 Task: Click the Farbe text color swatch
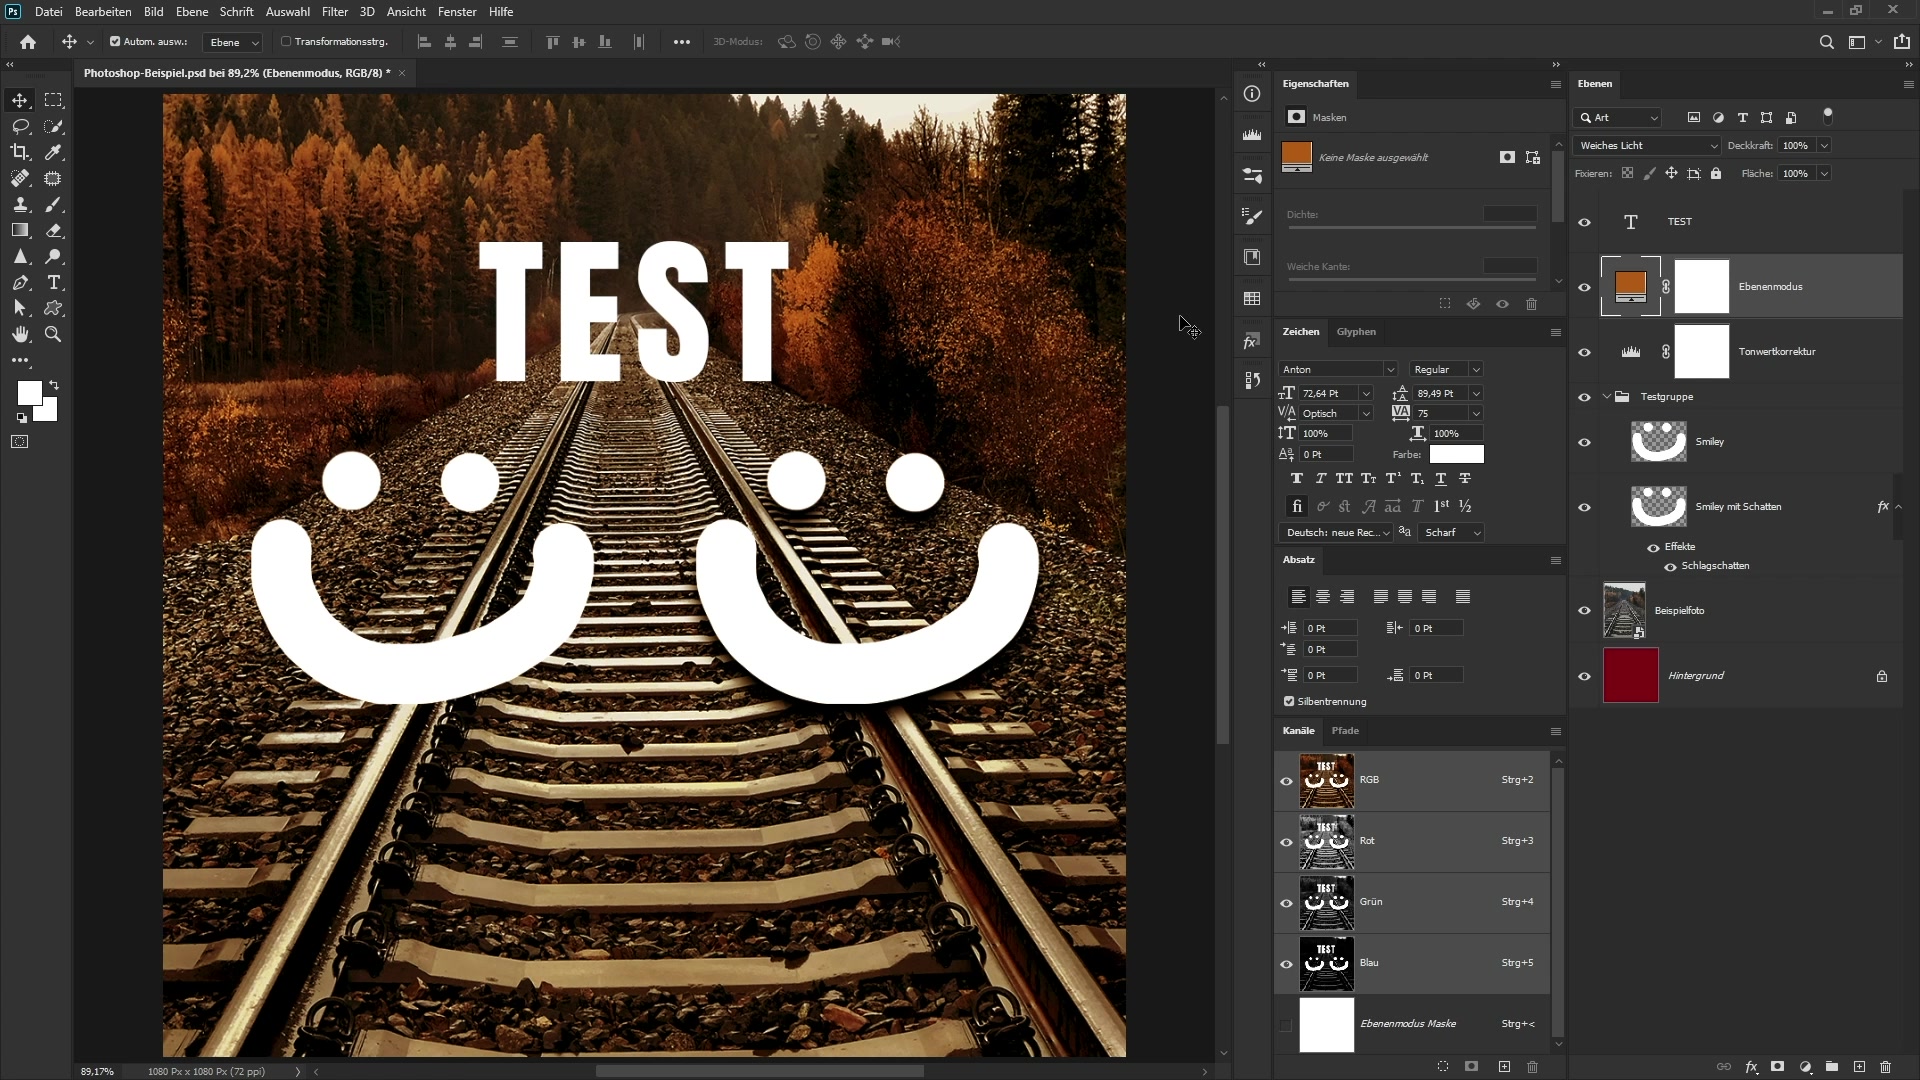(x=1456, y=454)
